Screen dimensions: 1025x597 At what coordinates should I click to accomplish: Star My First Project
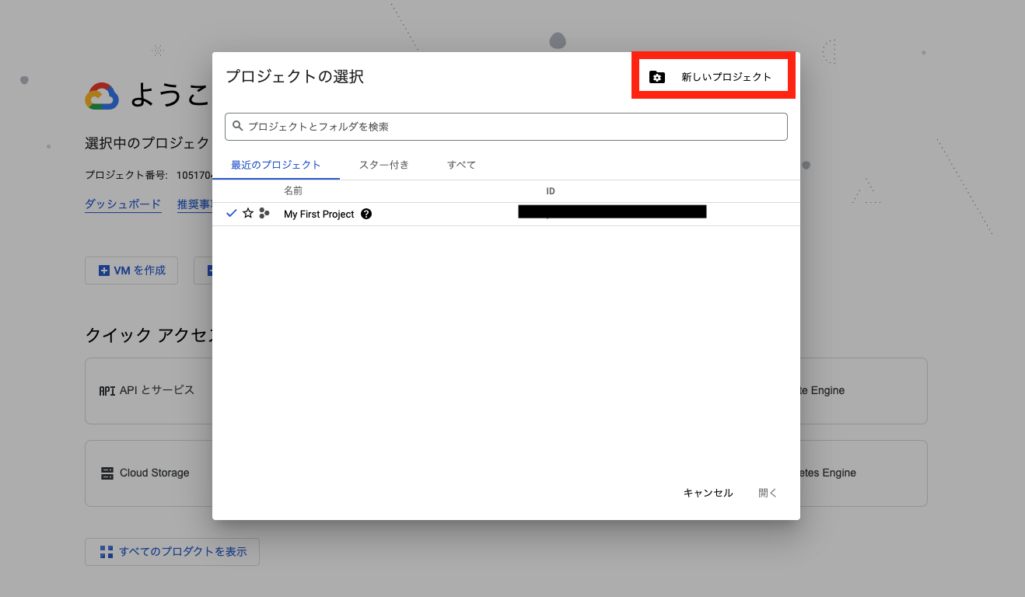coord(248,213)
